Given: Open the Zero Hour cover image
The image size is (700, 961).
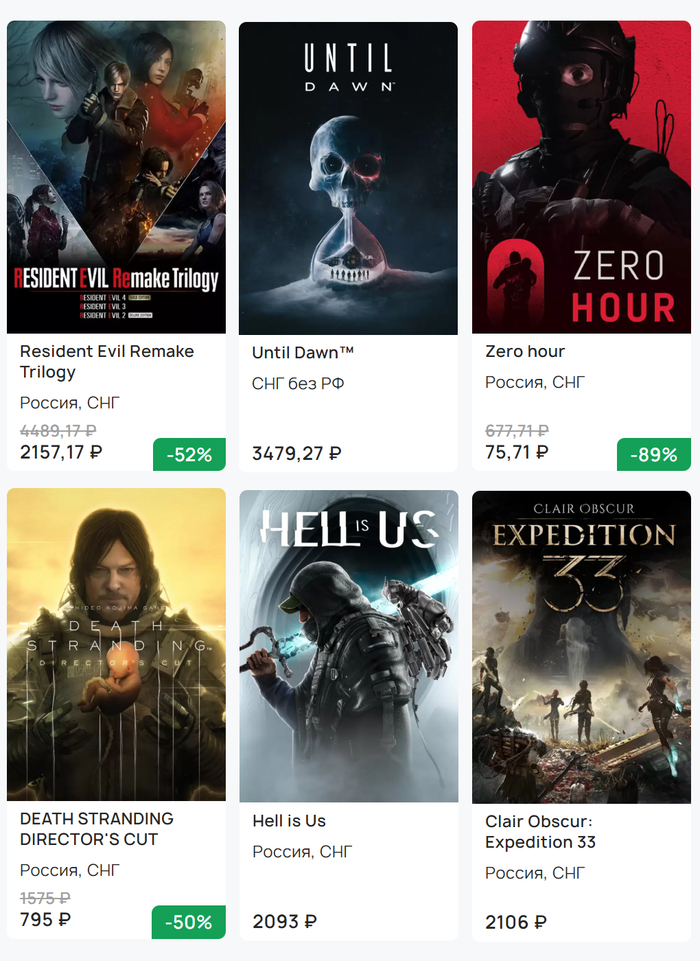Looking at the screenshot, I should [581, 177].
